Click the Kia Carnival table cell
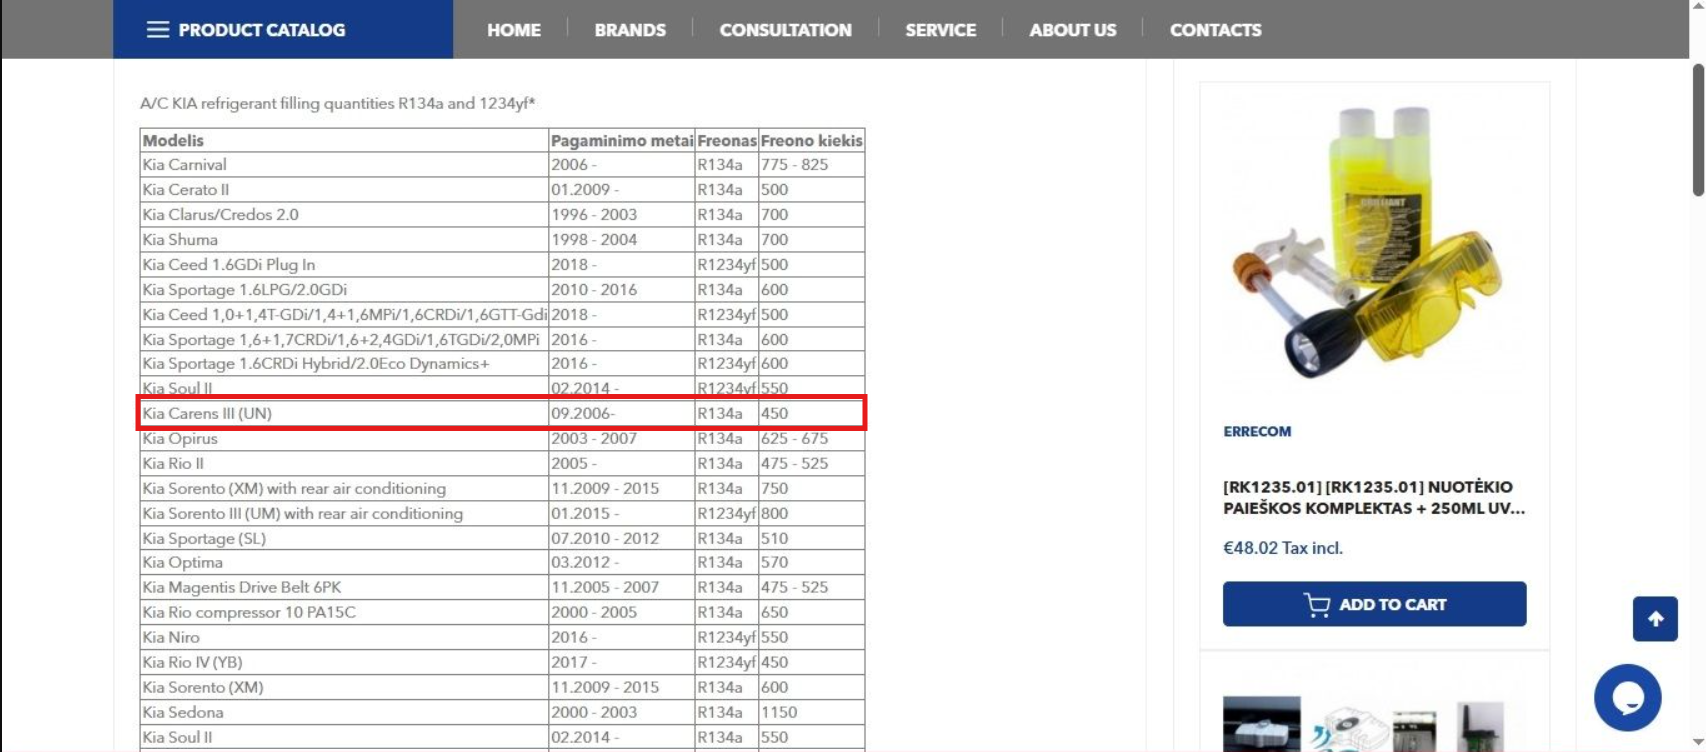The image size is (1706, 752). point(344,165)
